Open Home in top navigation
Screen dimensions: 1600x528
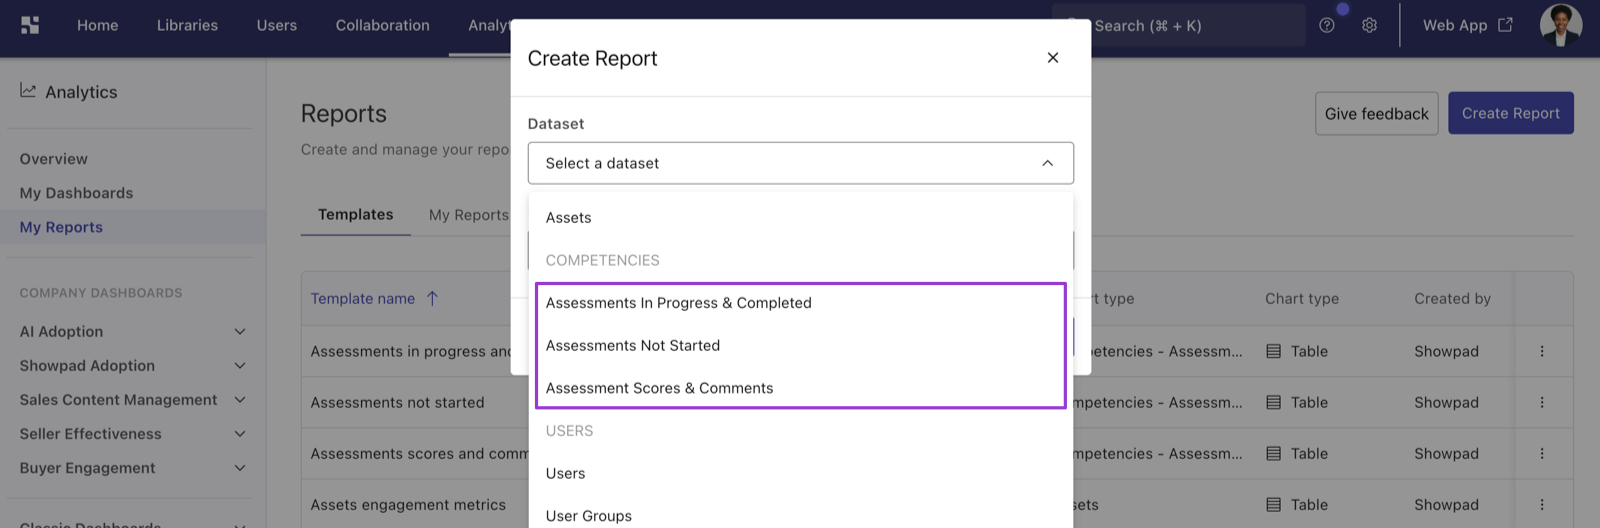point(98,26)
